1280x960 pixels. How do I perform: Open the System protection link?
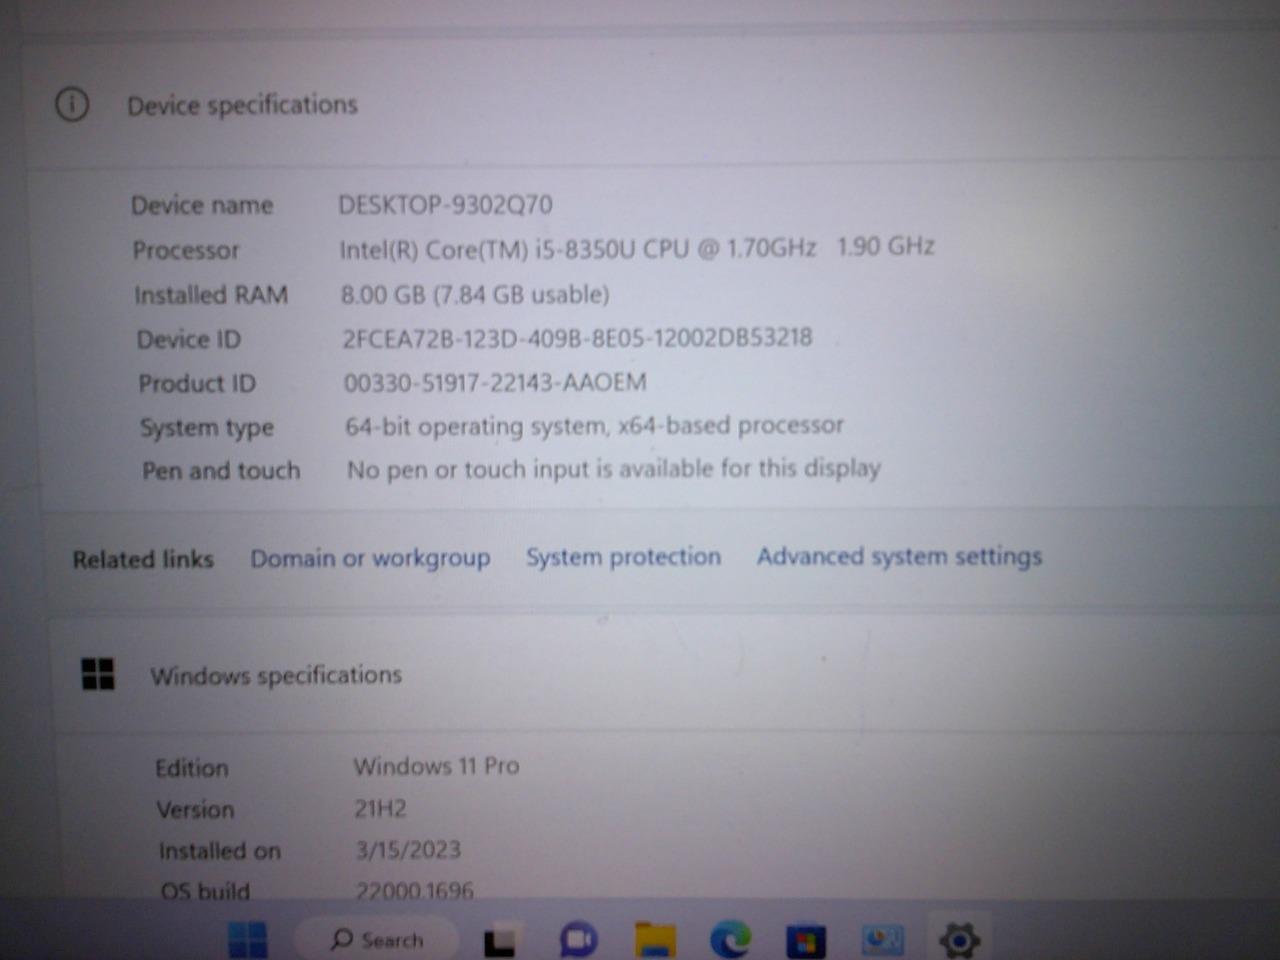click(x=623, y=557)
